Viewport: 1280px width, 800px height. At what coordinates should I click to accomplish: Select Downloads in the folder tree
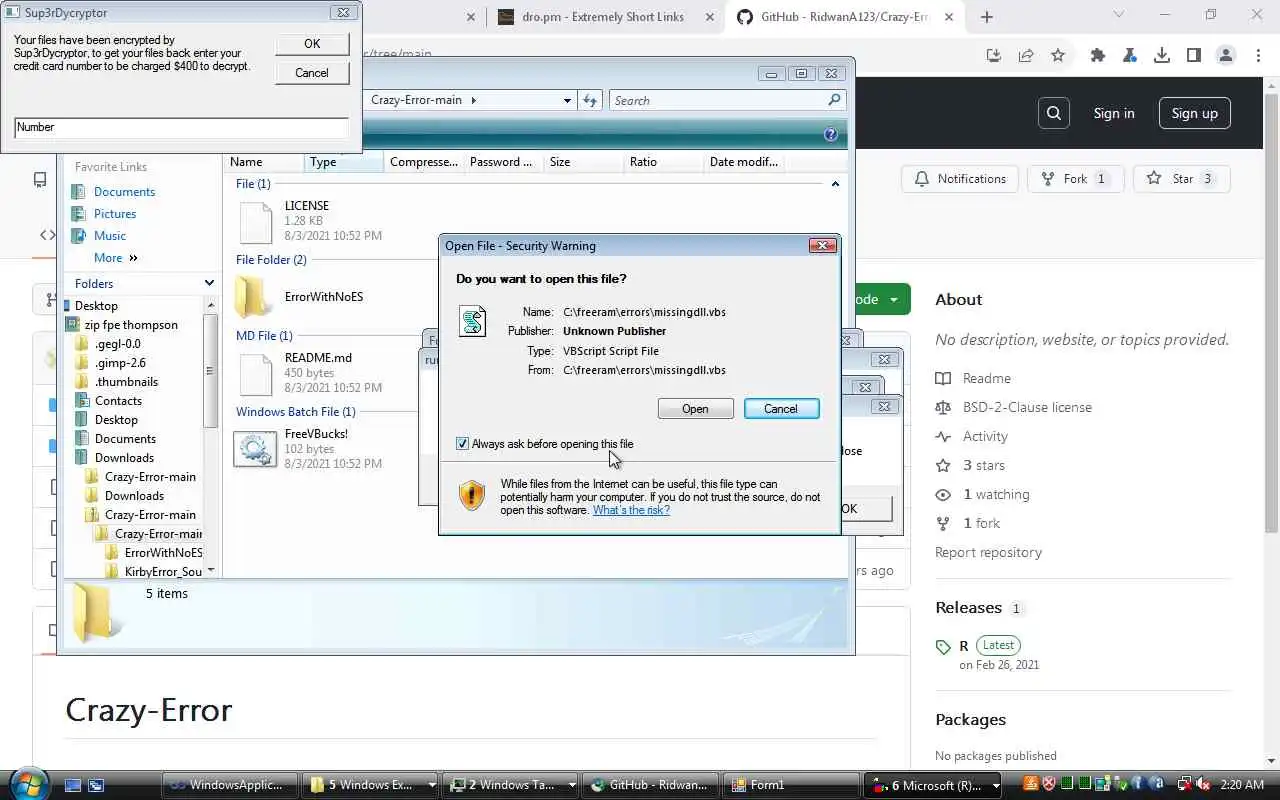(125, 458)
